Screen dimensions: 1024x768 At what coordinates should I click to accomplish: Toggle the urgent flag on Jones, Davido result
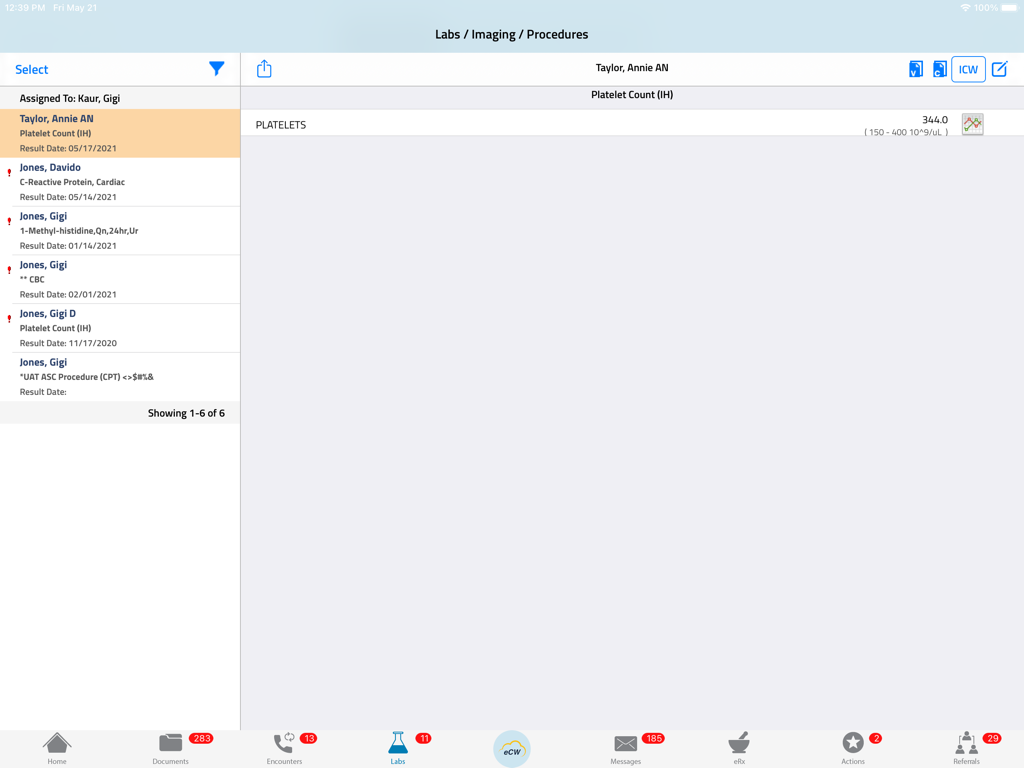coord(9,172)
